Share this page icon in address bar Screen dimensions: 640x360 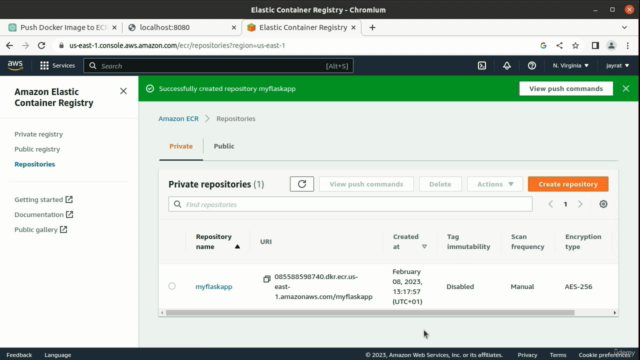click(x=559, y=45)
